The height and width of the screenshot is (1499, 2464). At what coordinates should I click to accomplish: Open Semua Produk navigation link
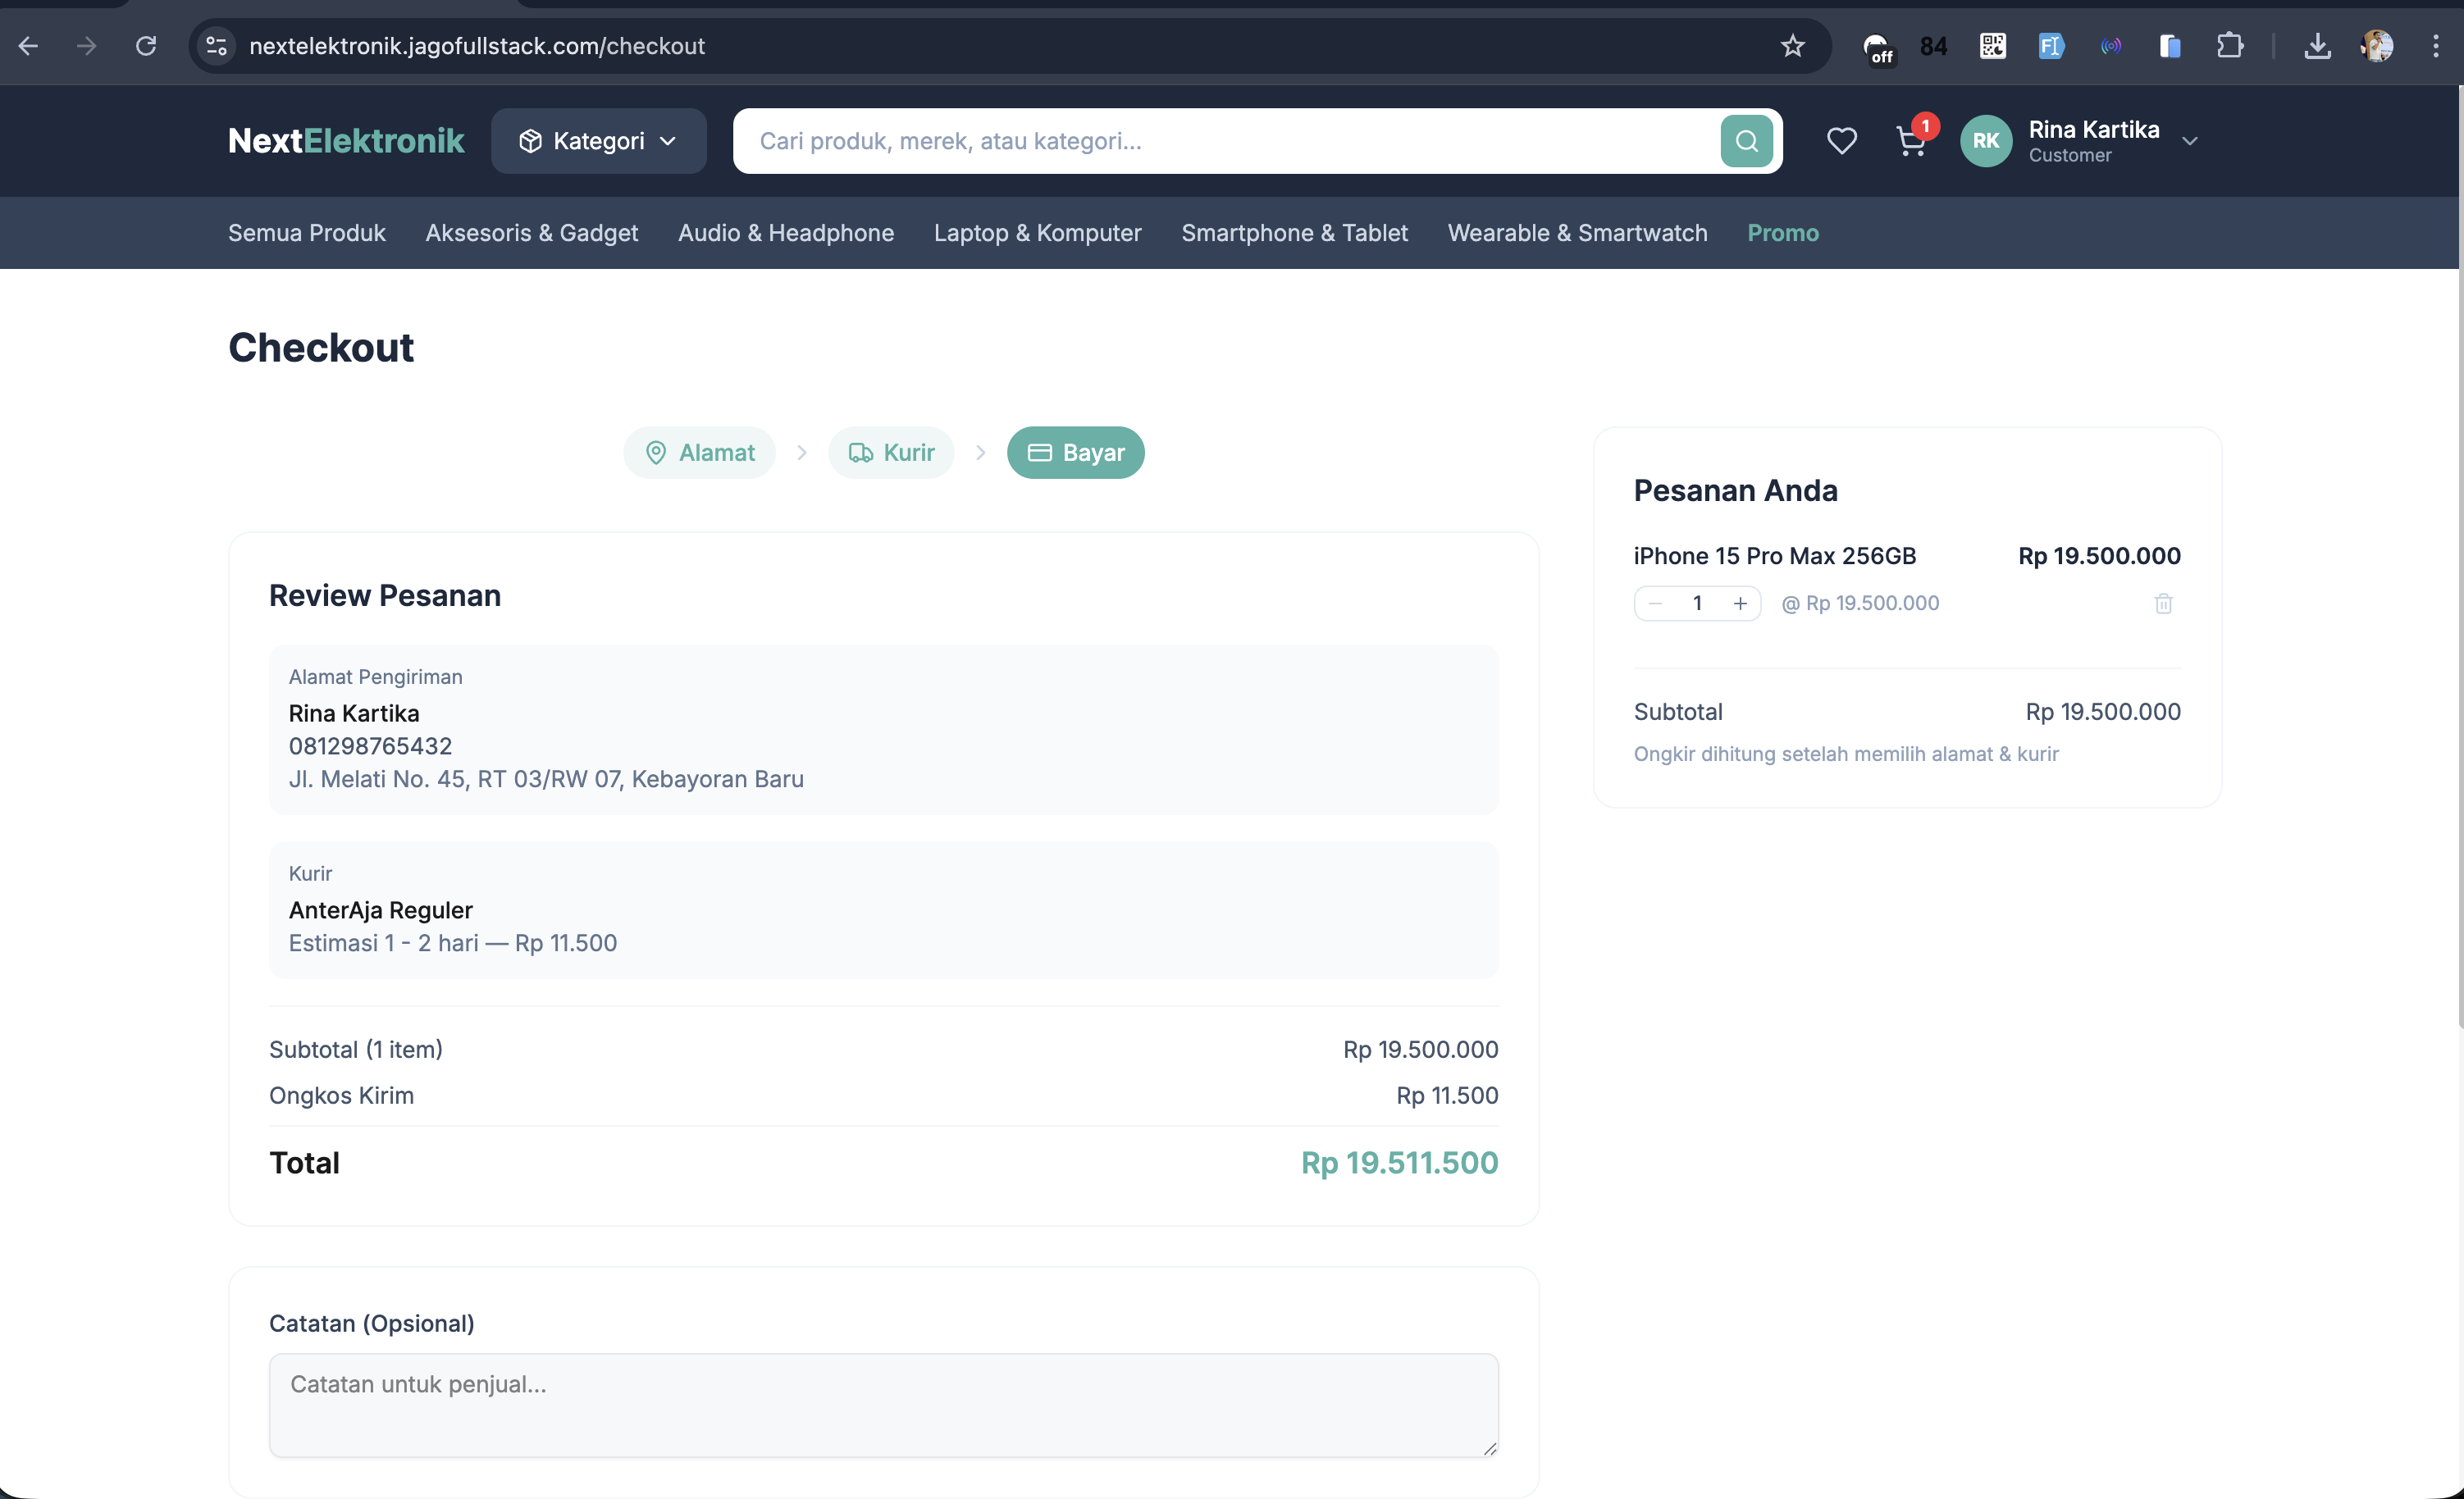coord(306,233)
